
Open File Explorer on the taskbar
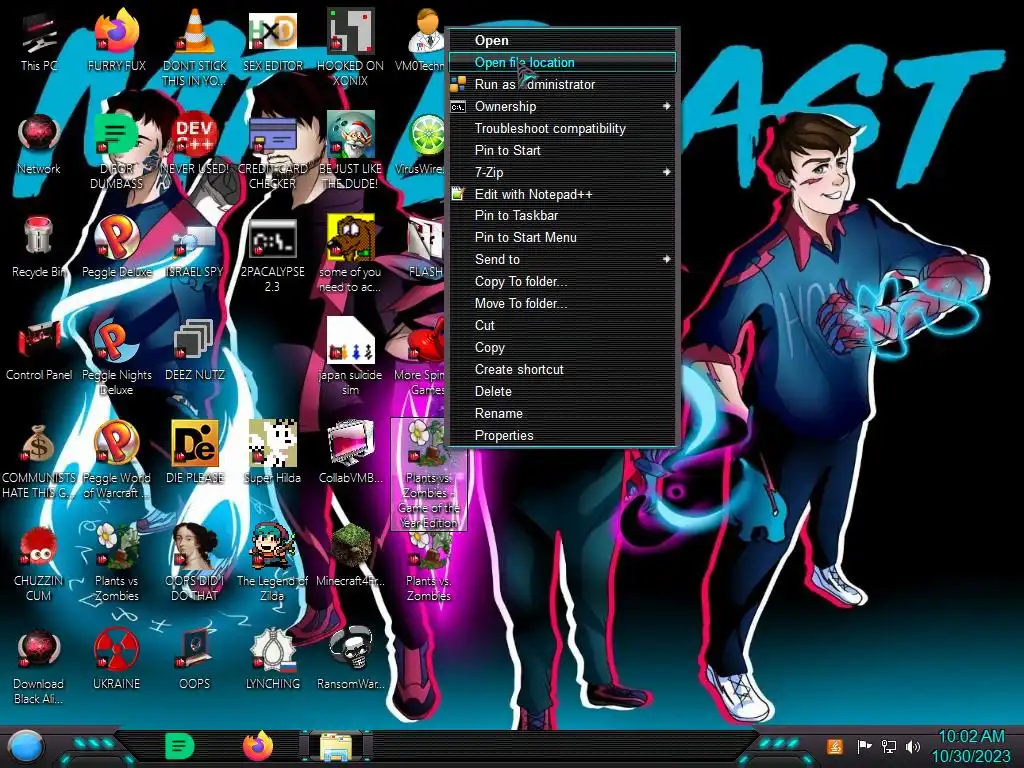(336, 746)
